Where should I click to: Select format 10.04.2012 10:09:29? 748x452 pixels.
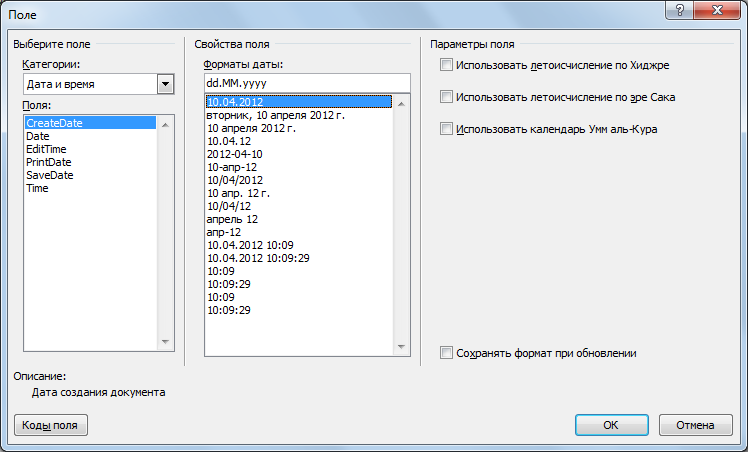(x=299, y=258)
